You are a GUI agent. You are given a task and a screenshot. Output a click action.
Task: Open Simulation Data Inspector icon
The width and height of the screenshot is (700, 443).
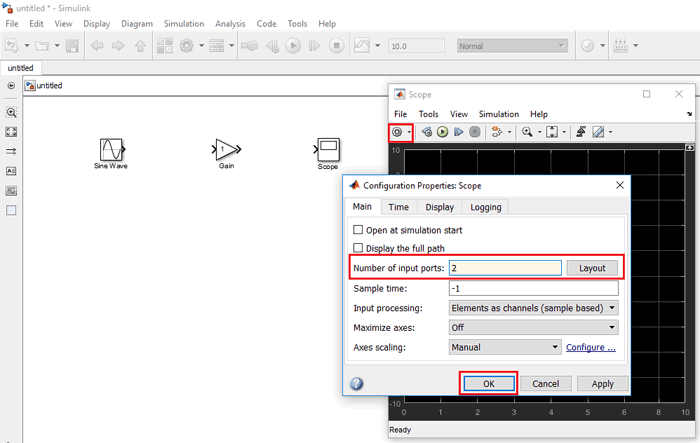[x=362, y=46]
